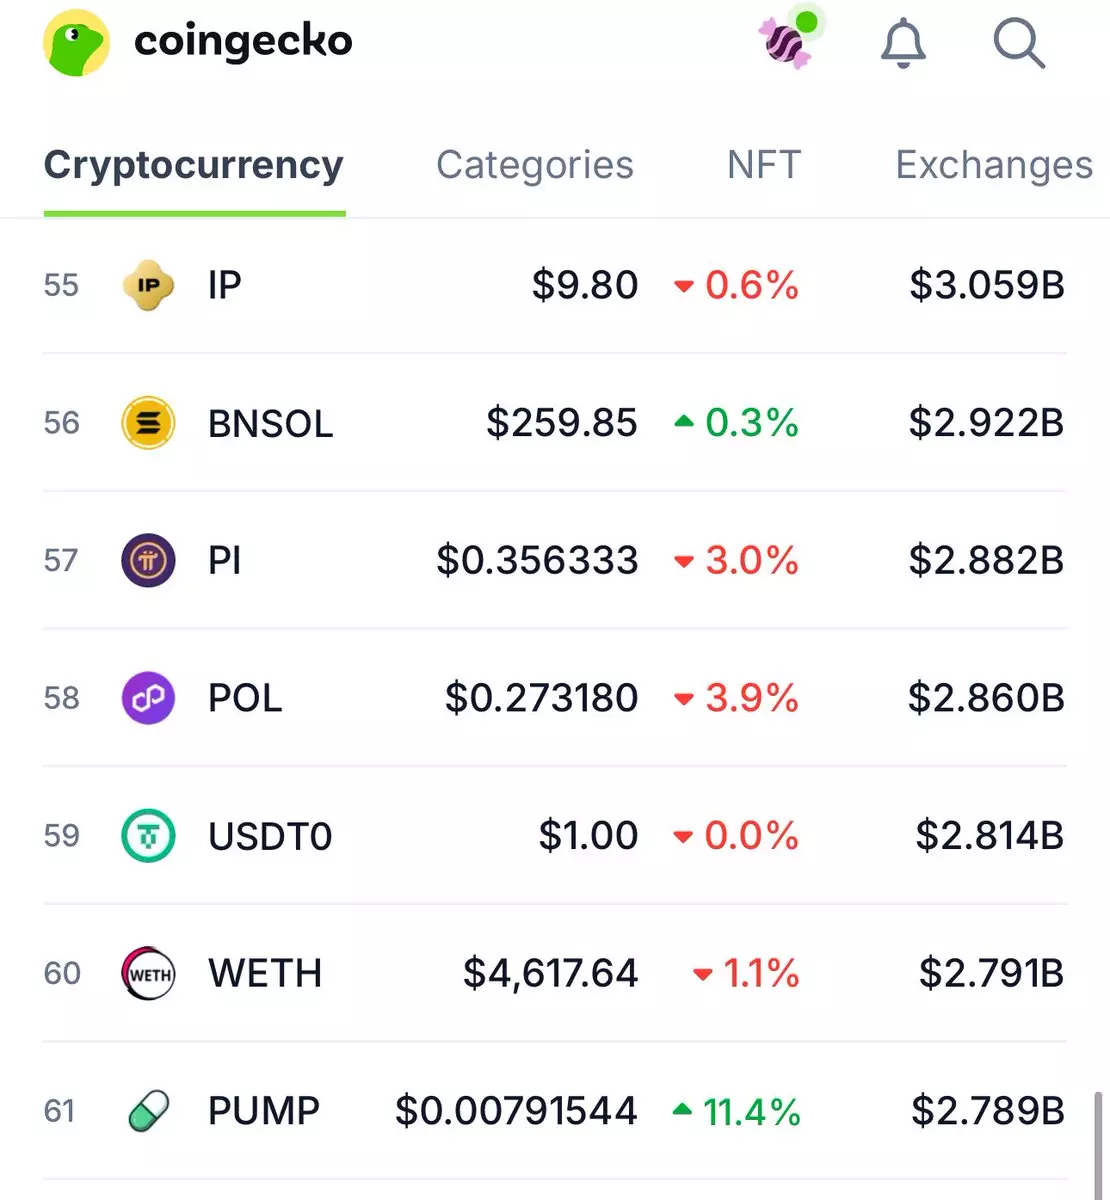Click WETH price $4,617.64
Image resolution: width=1110 pixels, height=1200 pixels.
point(550,973)
